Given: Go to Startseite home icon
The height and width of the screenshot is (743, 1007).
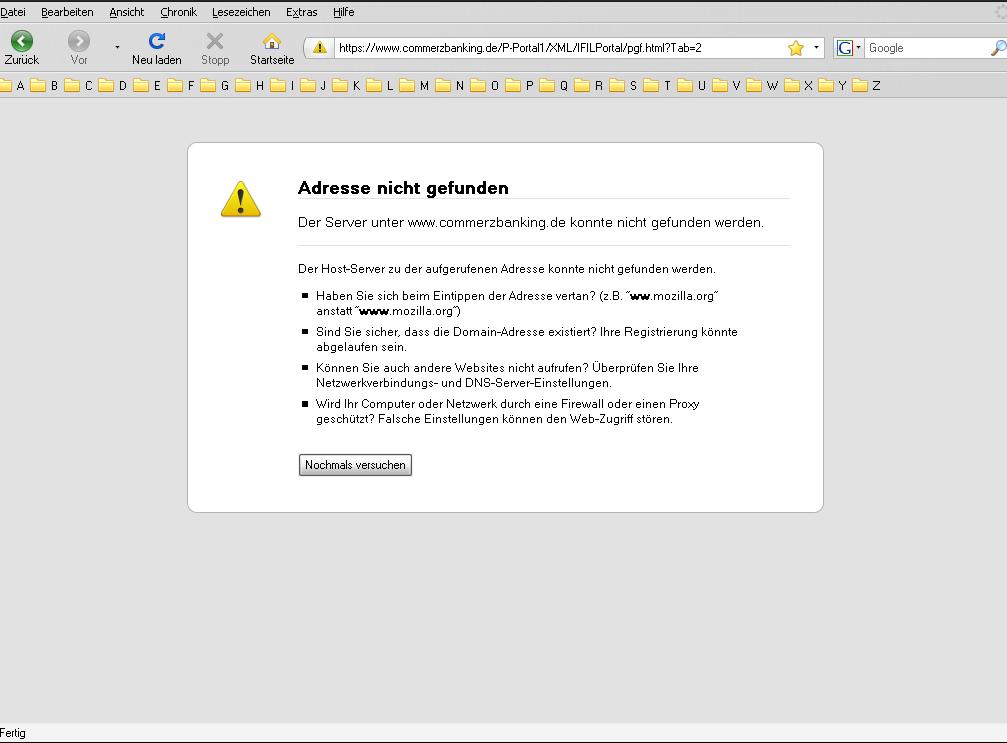Looking at the screenshot, I should [x=272, y=41].
